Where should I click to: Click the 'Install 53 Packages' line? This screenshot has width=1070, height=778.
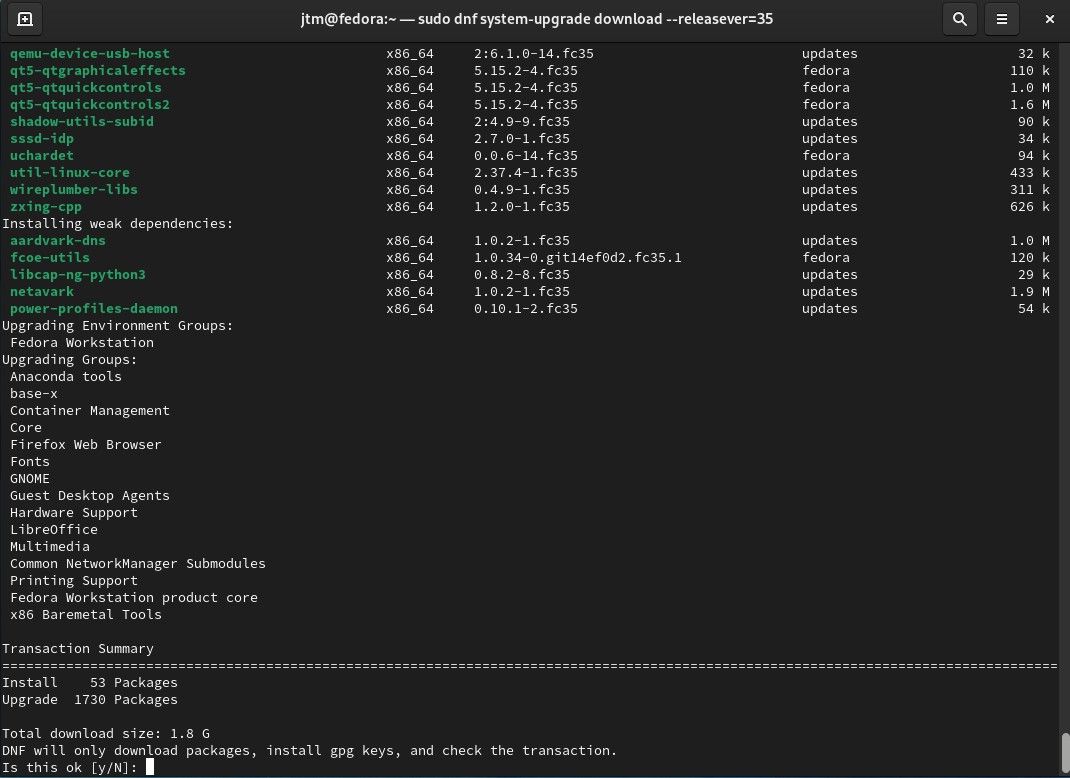pos(89,683)
